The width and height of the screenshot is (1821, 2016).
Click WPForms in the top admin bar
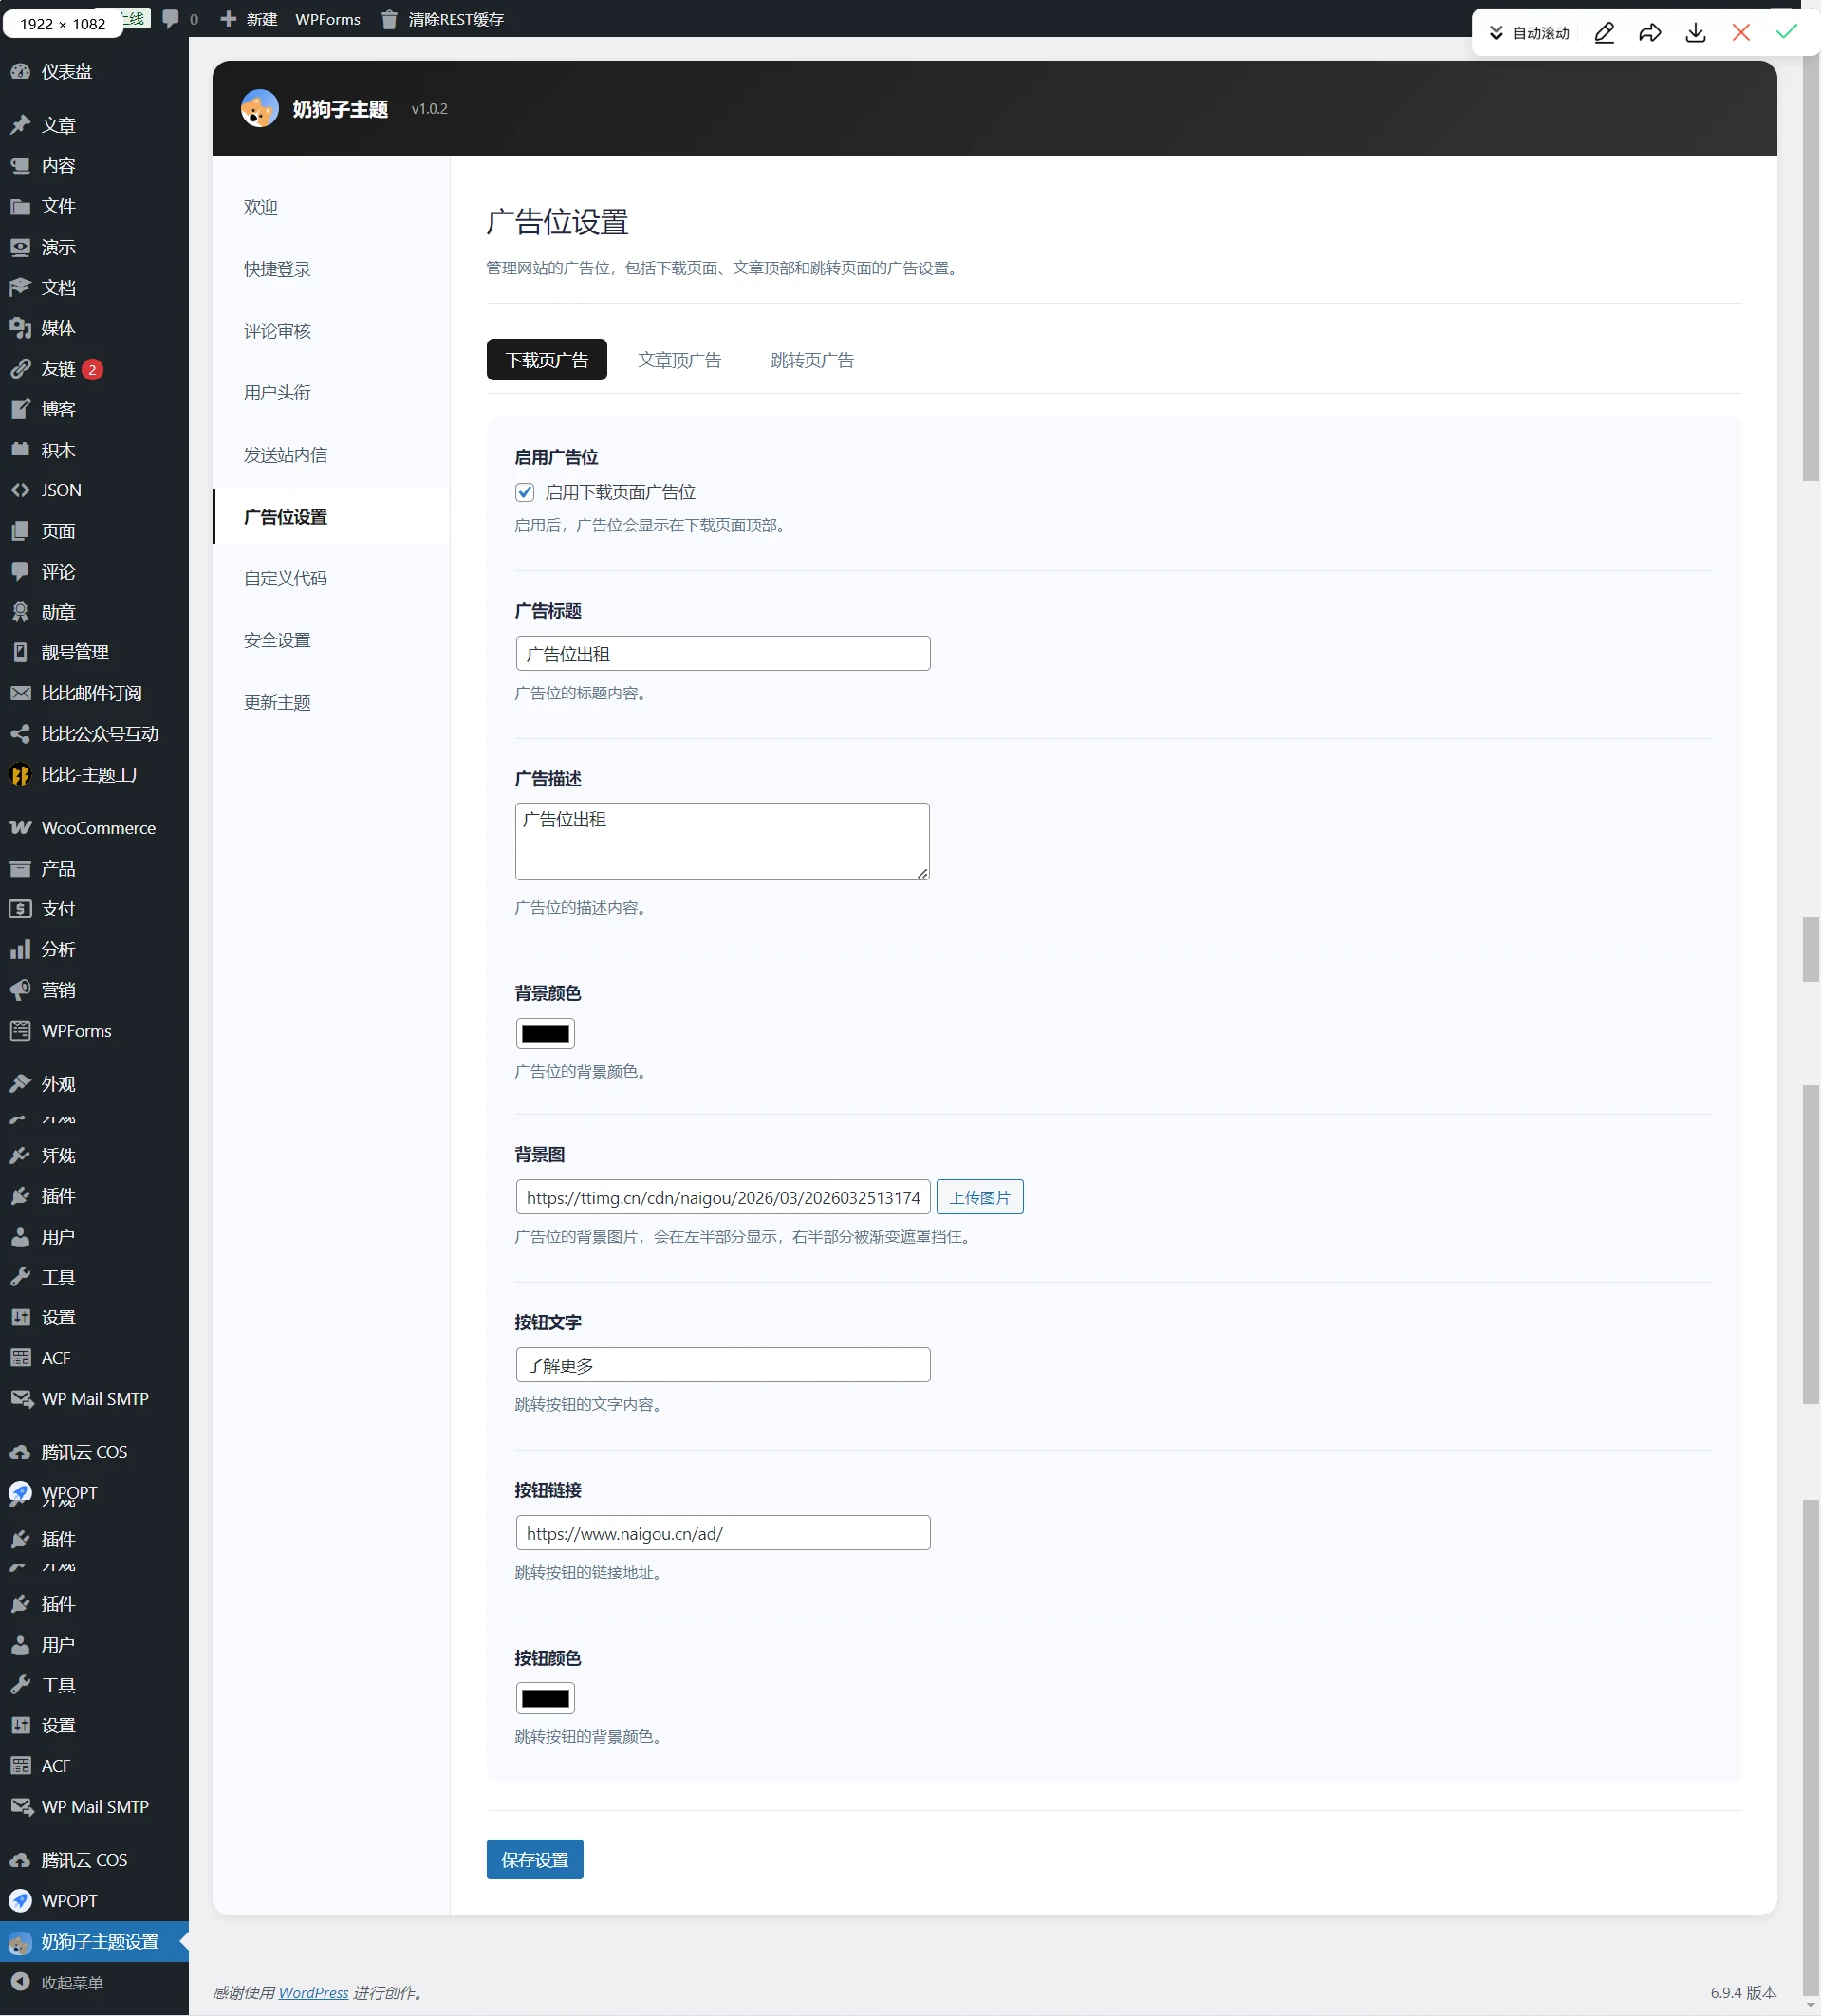[x=327, y=19]
